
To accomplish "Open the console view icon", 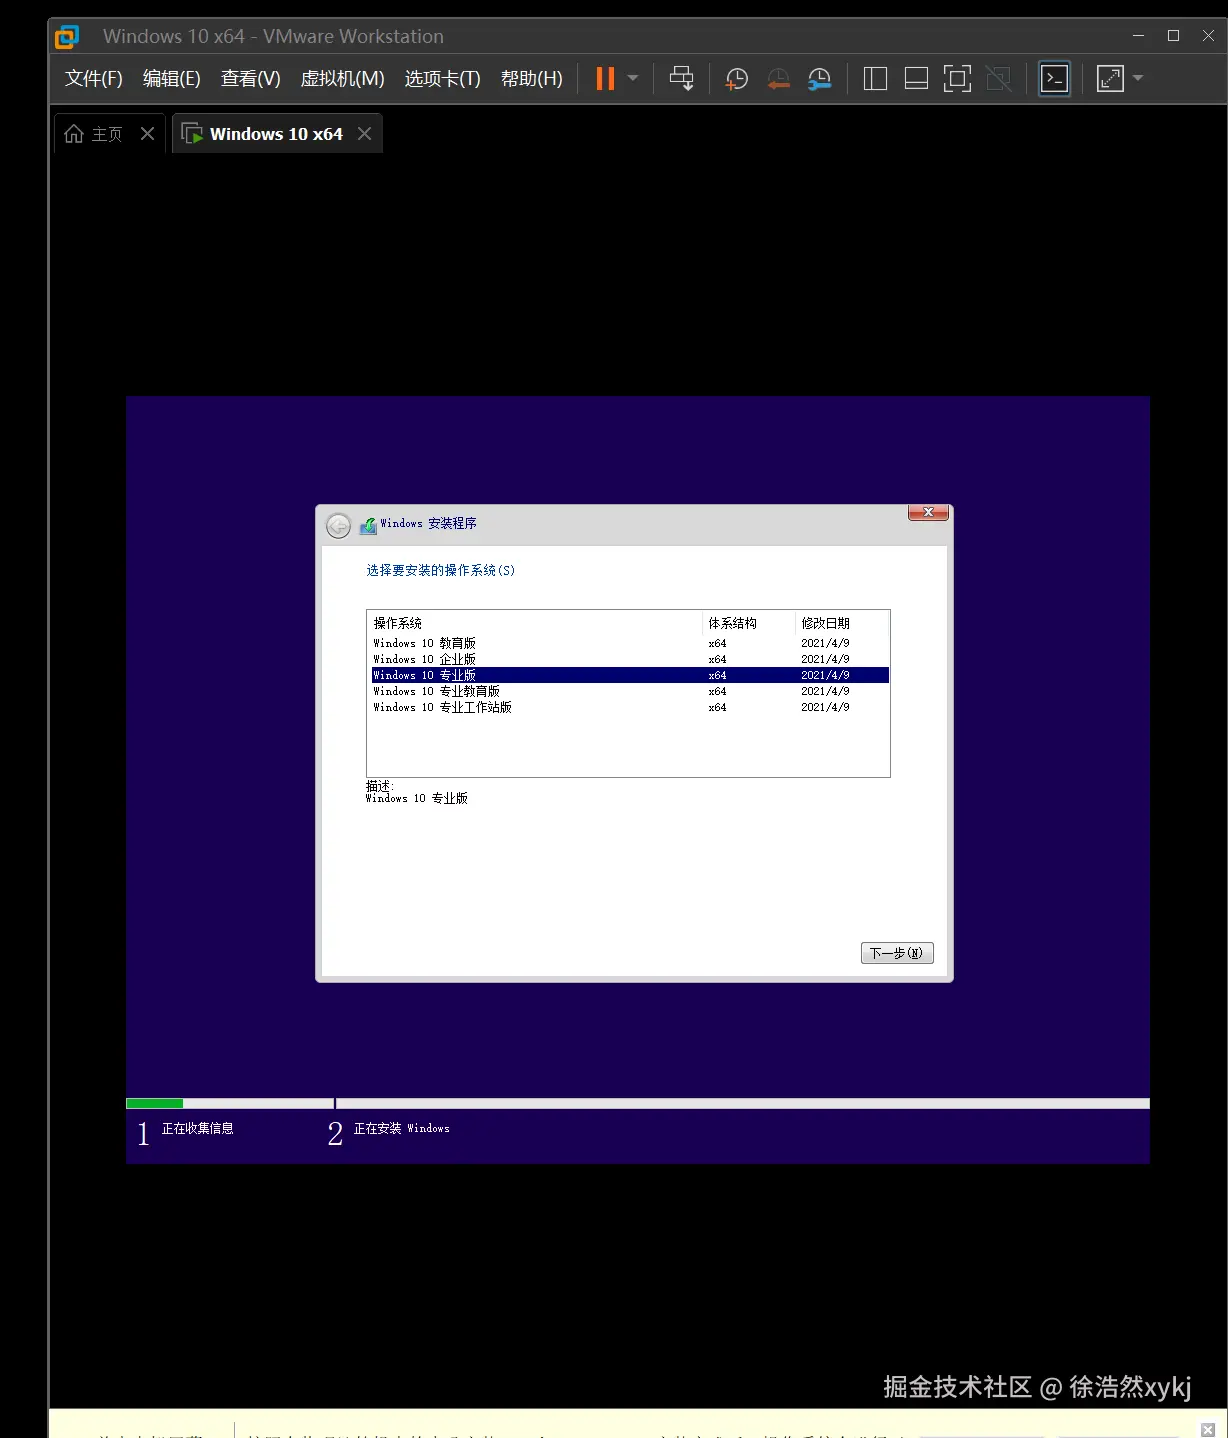I will pos(1055,79).
